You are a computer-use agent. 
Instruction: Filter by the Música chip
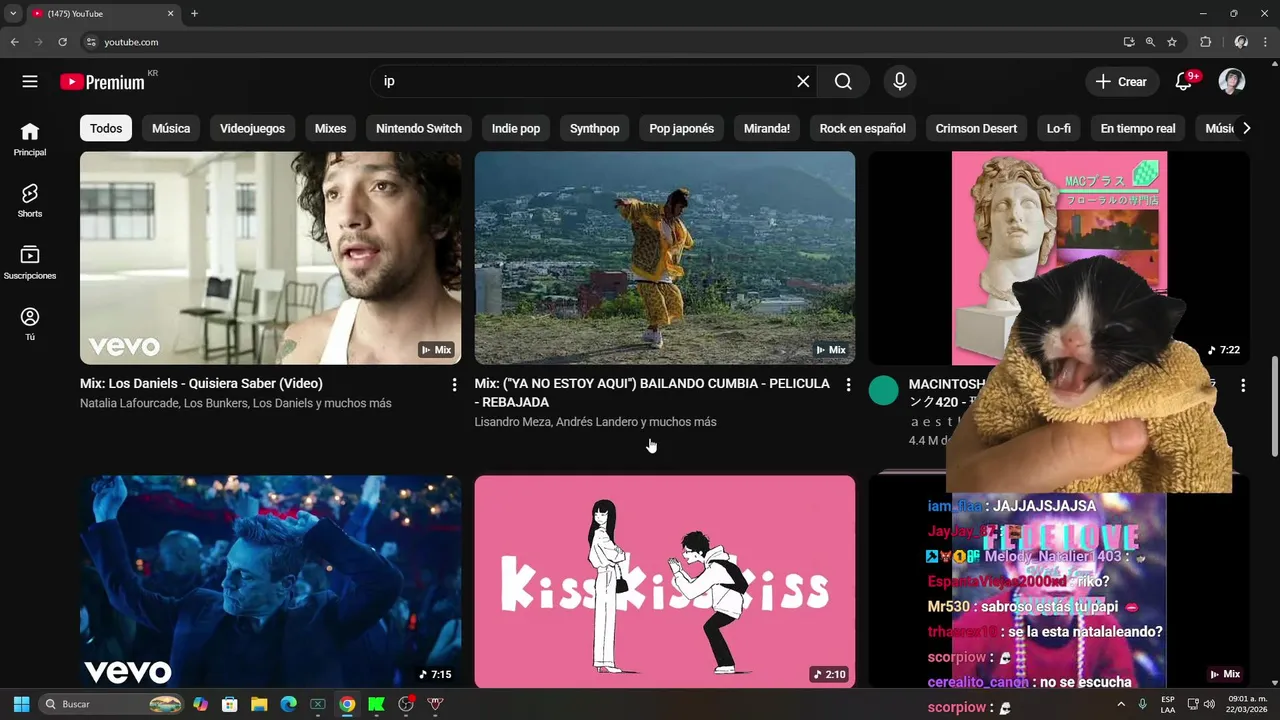(171, 128)
